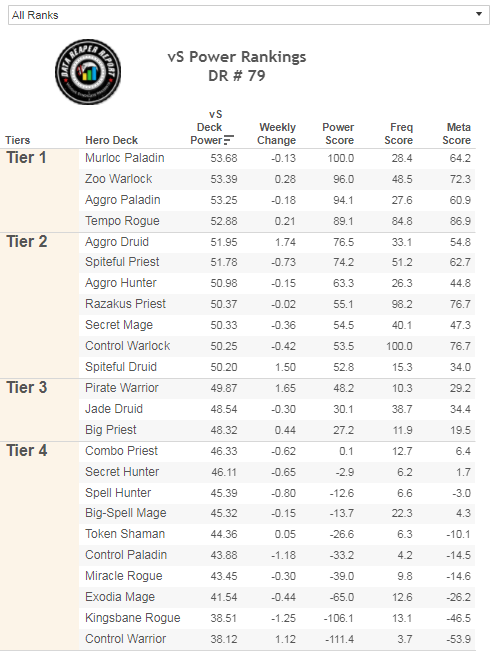This screenshot has height=655, width=498.
Task: Click the Tempo Rogue deck name
Action: (122, 221)
